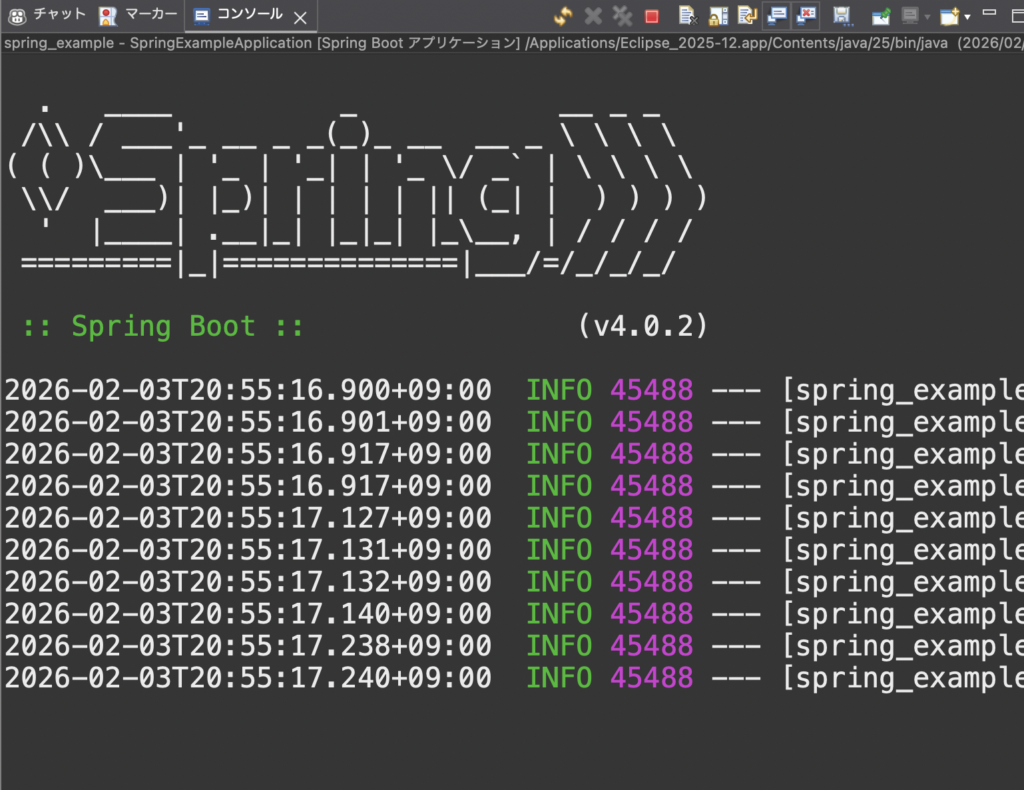Screen dimensions: 1024x790
Task: Click the single gray X Remove Launch icon
Action: (593, 16)
